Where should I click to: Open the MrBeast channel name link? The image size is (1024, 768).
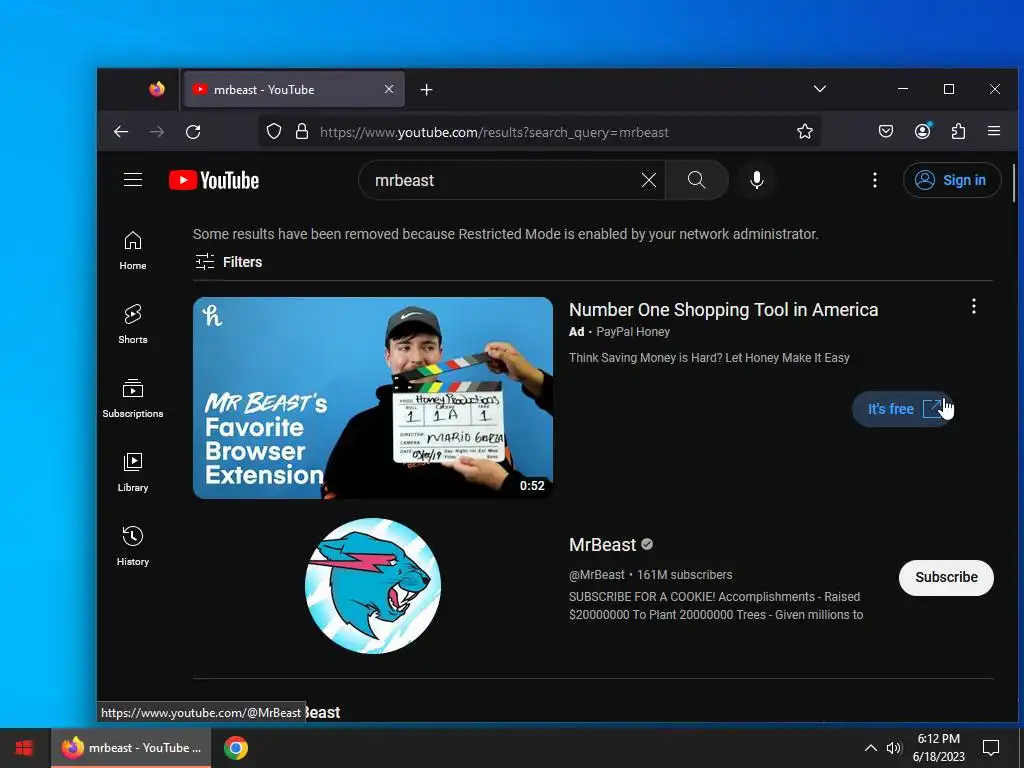pos(602,545)
